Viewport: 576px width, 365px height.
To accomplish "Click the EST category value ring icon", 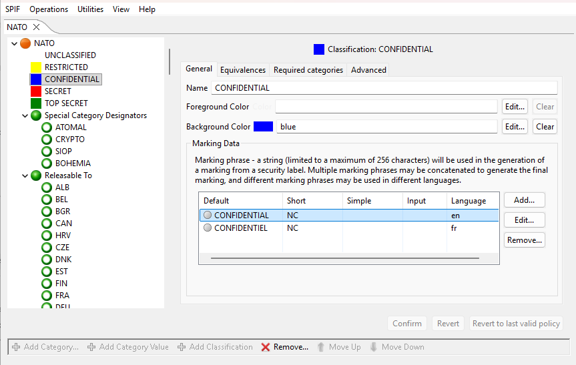I will 47,271.
